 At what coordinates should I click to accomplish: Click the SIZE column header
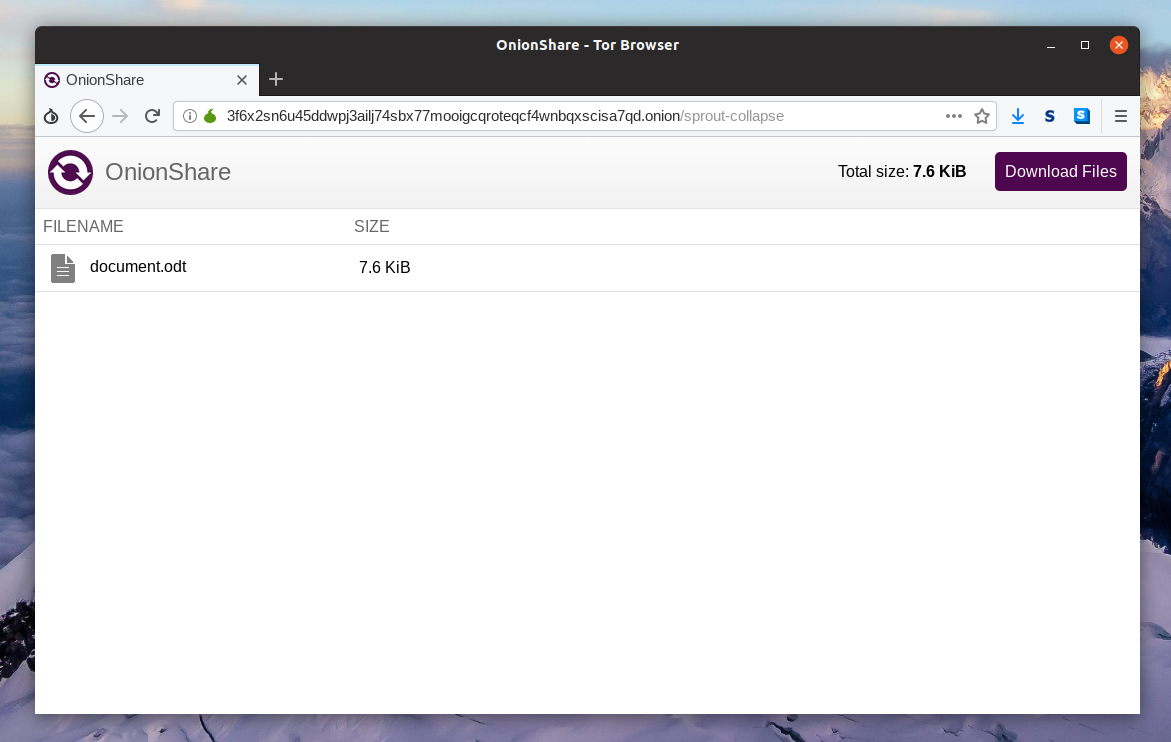[372, 226]
